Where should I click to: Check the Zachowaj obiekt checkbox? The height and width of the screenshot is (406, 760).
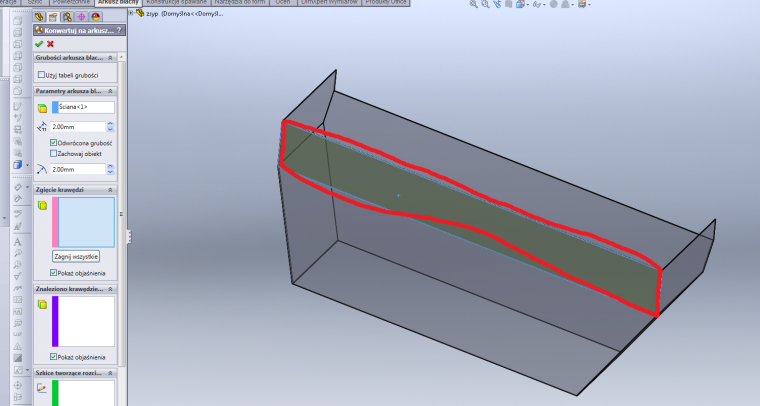pyautogui.click(x=54, y=154)
